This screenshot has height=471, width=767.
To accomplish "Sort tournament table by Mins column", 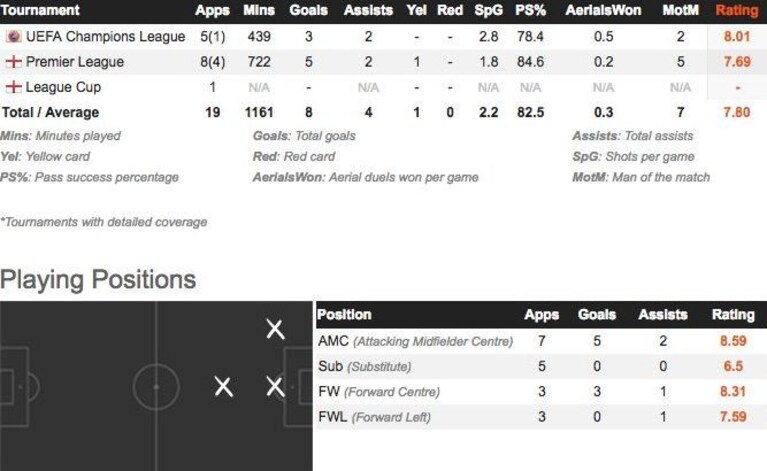I will [259, 10].
